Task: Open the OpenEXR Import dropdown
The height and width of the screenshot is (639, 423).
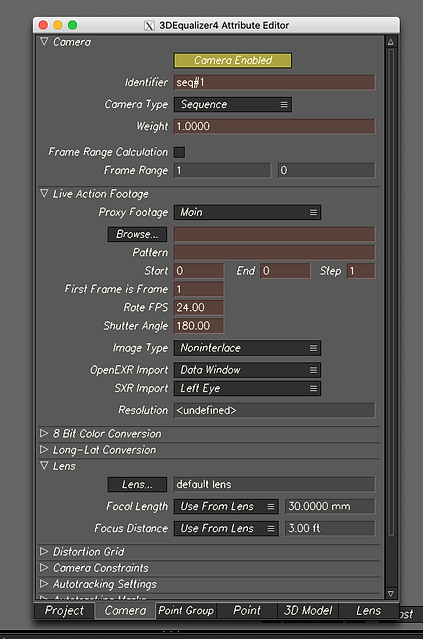Action: pyautogui.click(x=247, y=370)
